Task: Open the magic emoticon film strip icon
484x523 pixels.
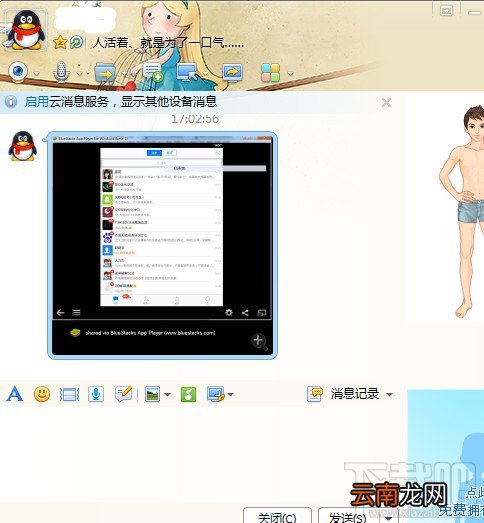Action: [x=69, y=395]
